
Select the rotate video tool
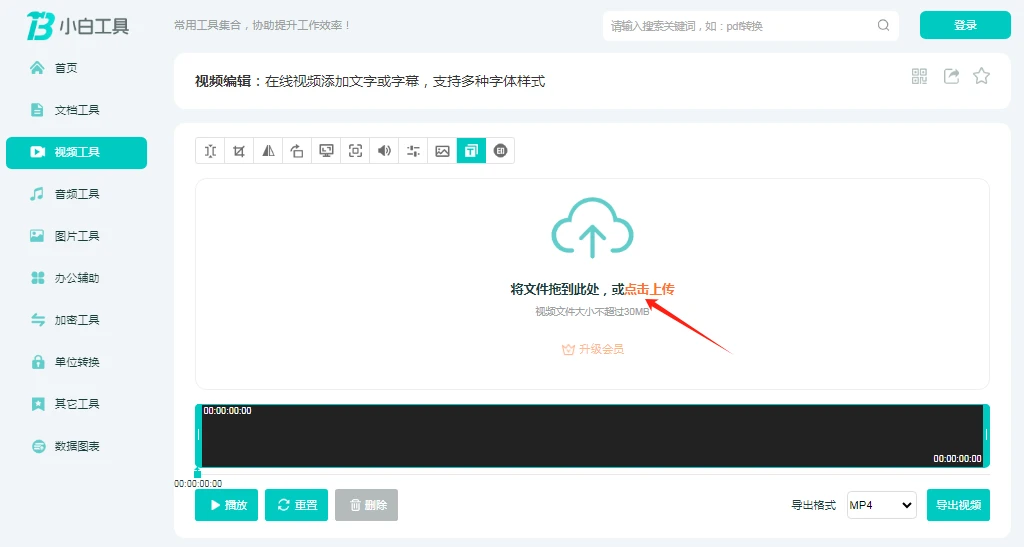click(x=297, y=151)
